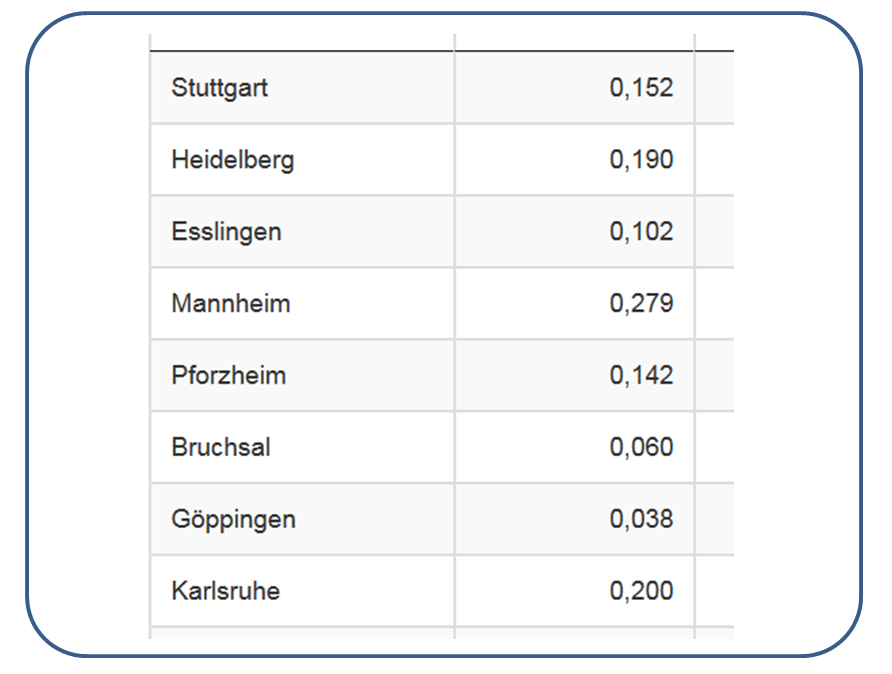Select value 0,152 for Stuttgart
Image resolution: width=892 pixels, height=674 pixels.
pos(575,88)
